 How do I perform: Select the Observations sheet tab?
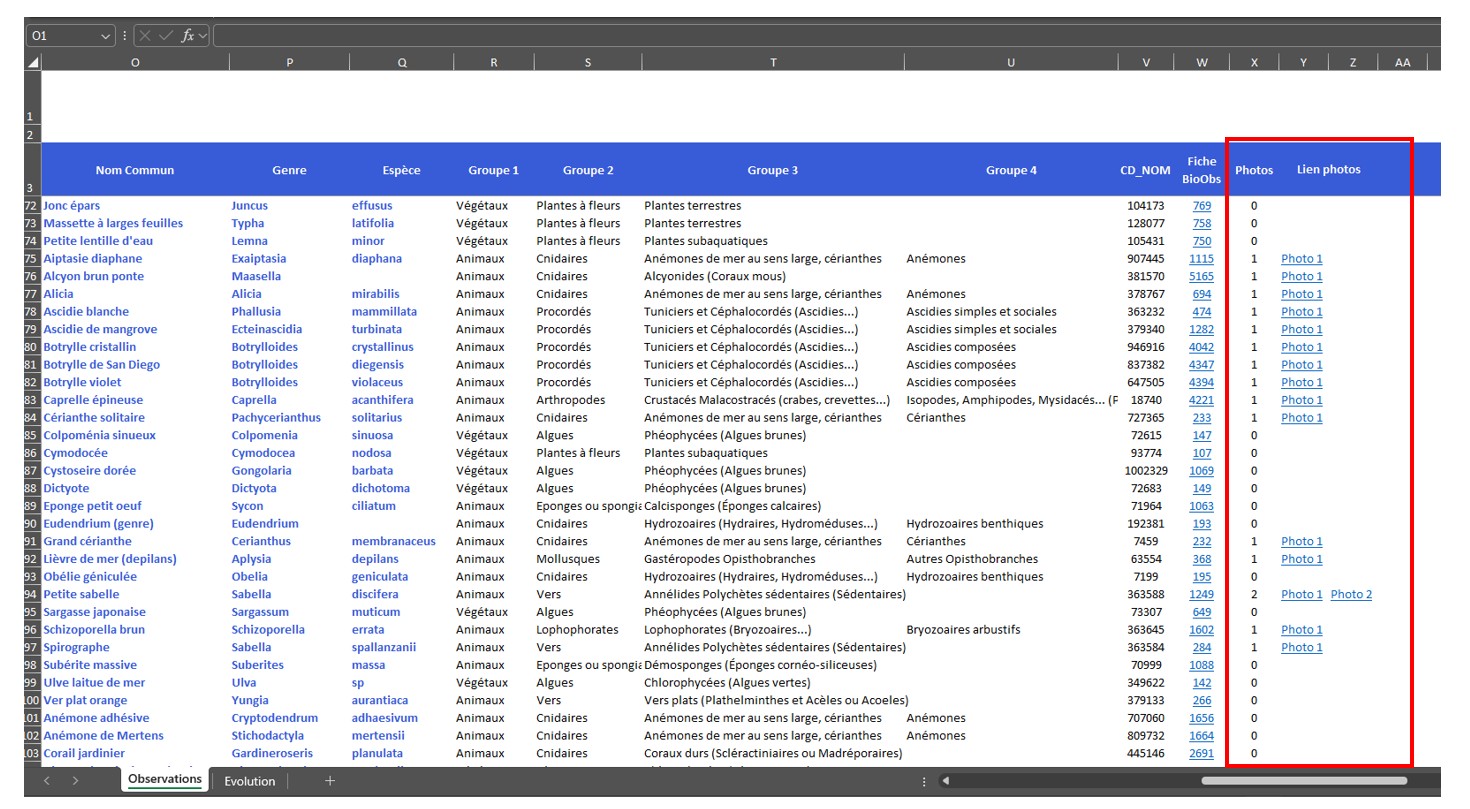pos(165,780)
